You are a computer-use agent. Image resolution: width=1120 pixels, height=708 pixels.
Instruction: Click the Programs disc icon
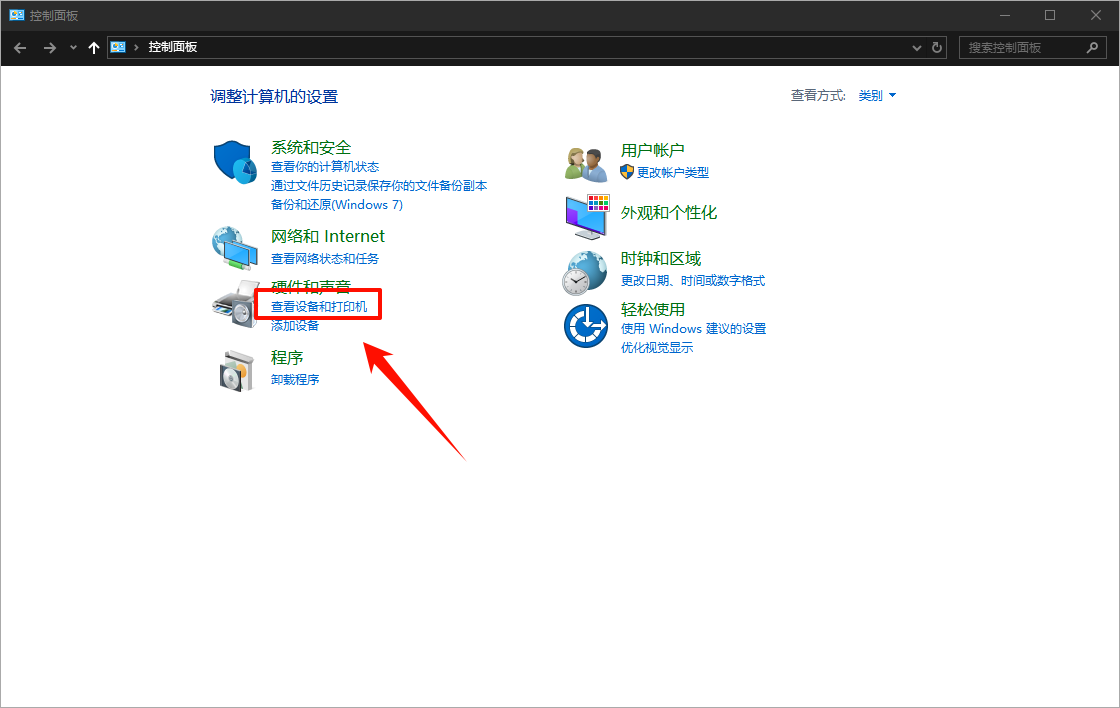point(235,370)
